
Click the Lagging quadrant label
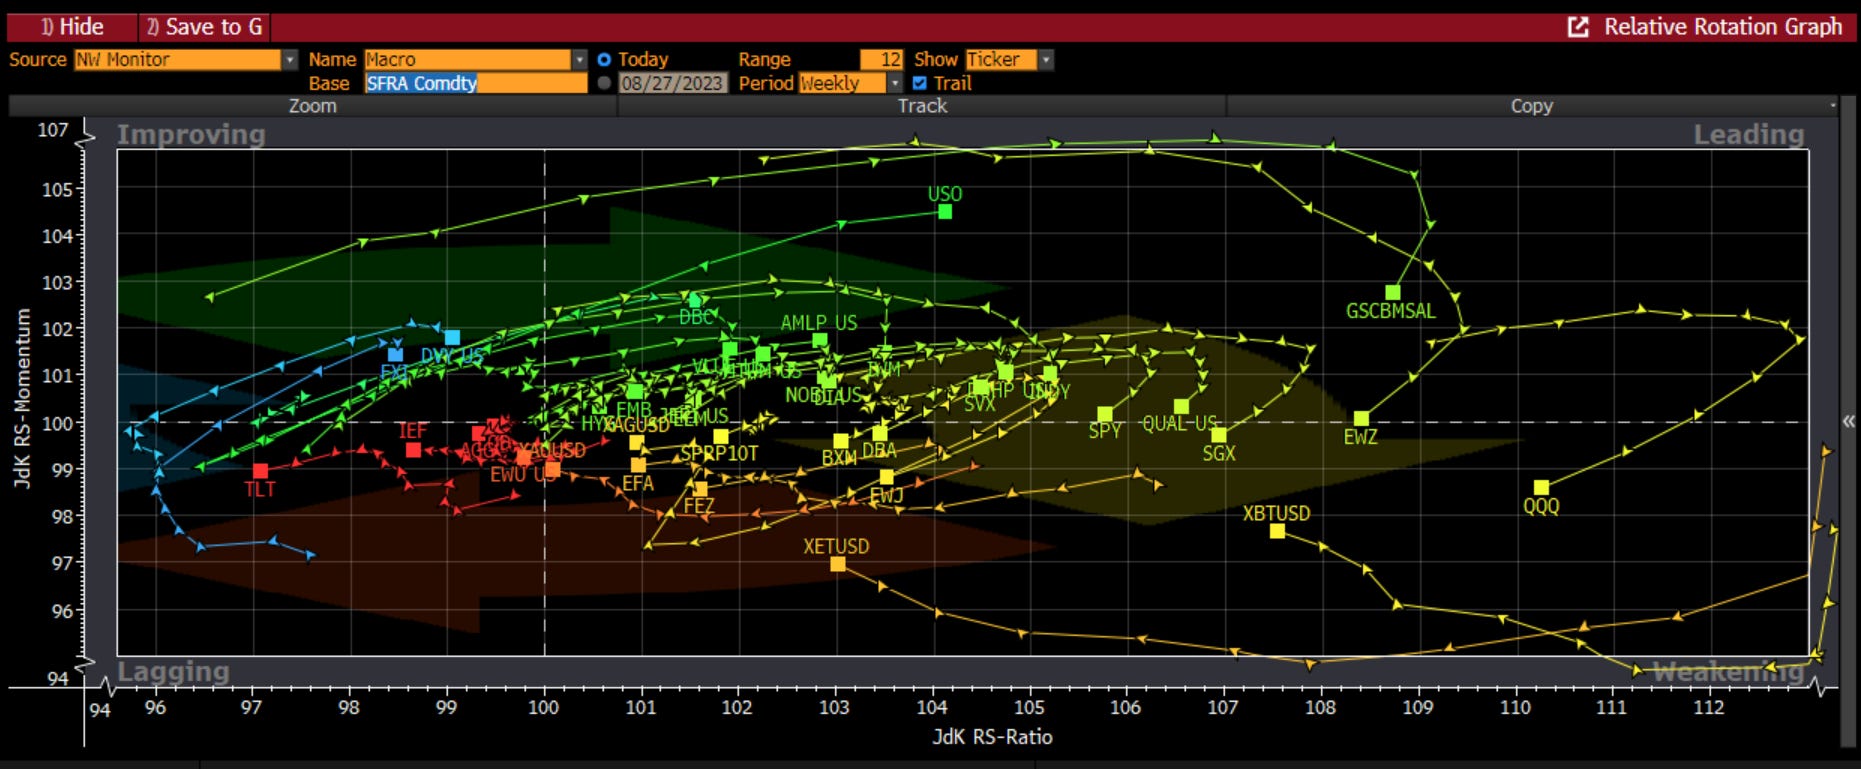coord(174,671)
